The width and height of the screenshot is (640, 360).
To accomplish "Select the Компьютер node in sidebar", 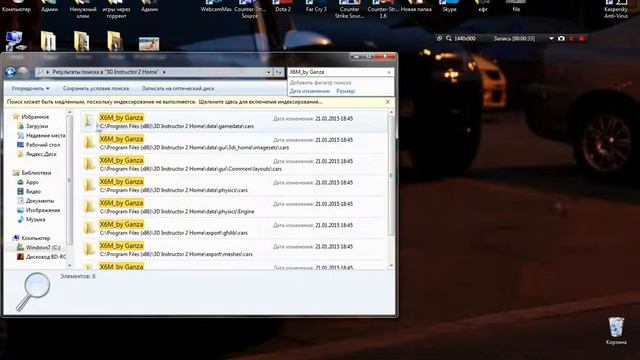I will (31, 238).
